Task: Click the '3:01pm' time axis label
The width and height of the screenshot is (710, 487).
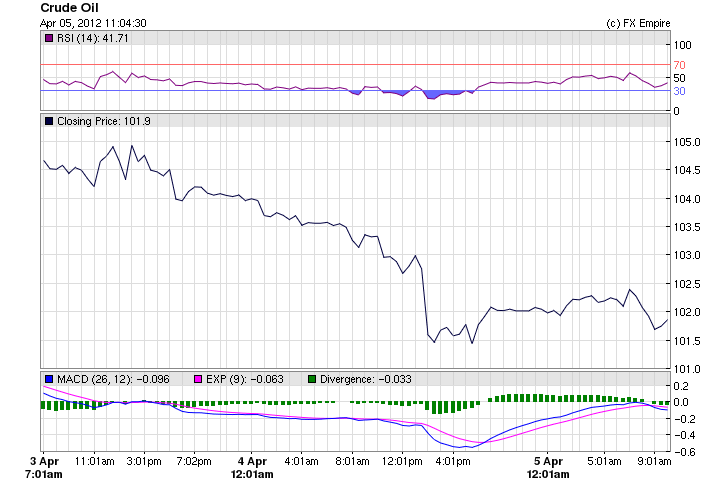Action: click(x=144, y=462)
